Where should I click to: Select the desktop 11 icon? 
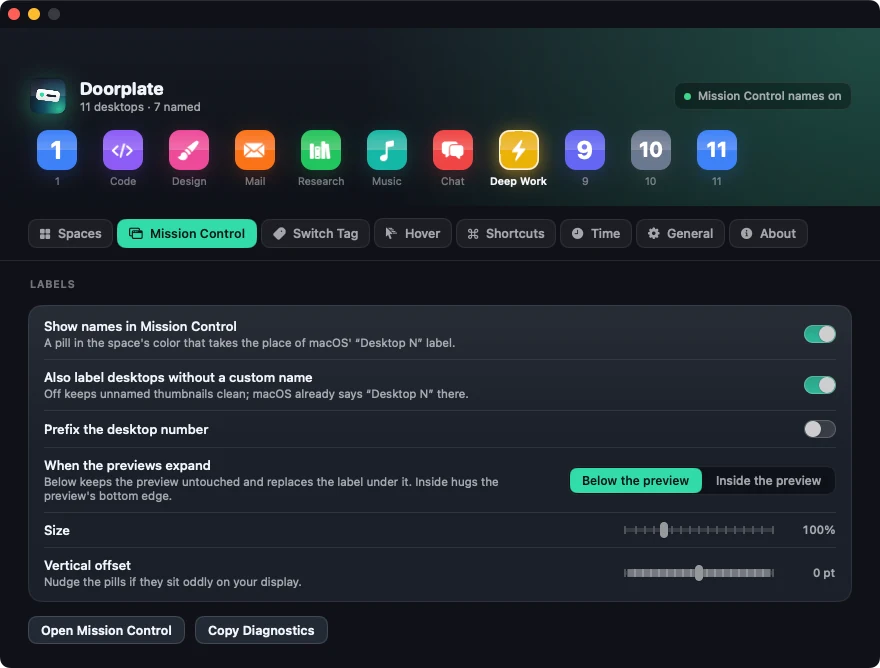(x=717, y=150)
